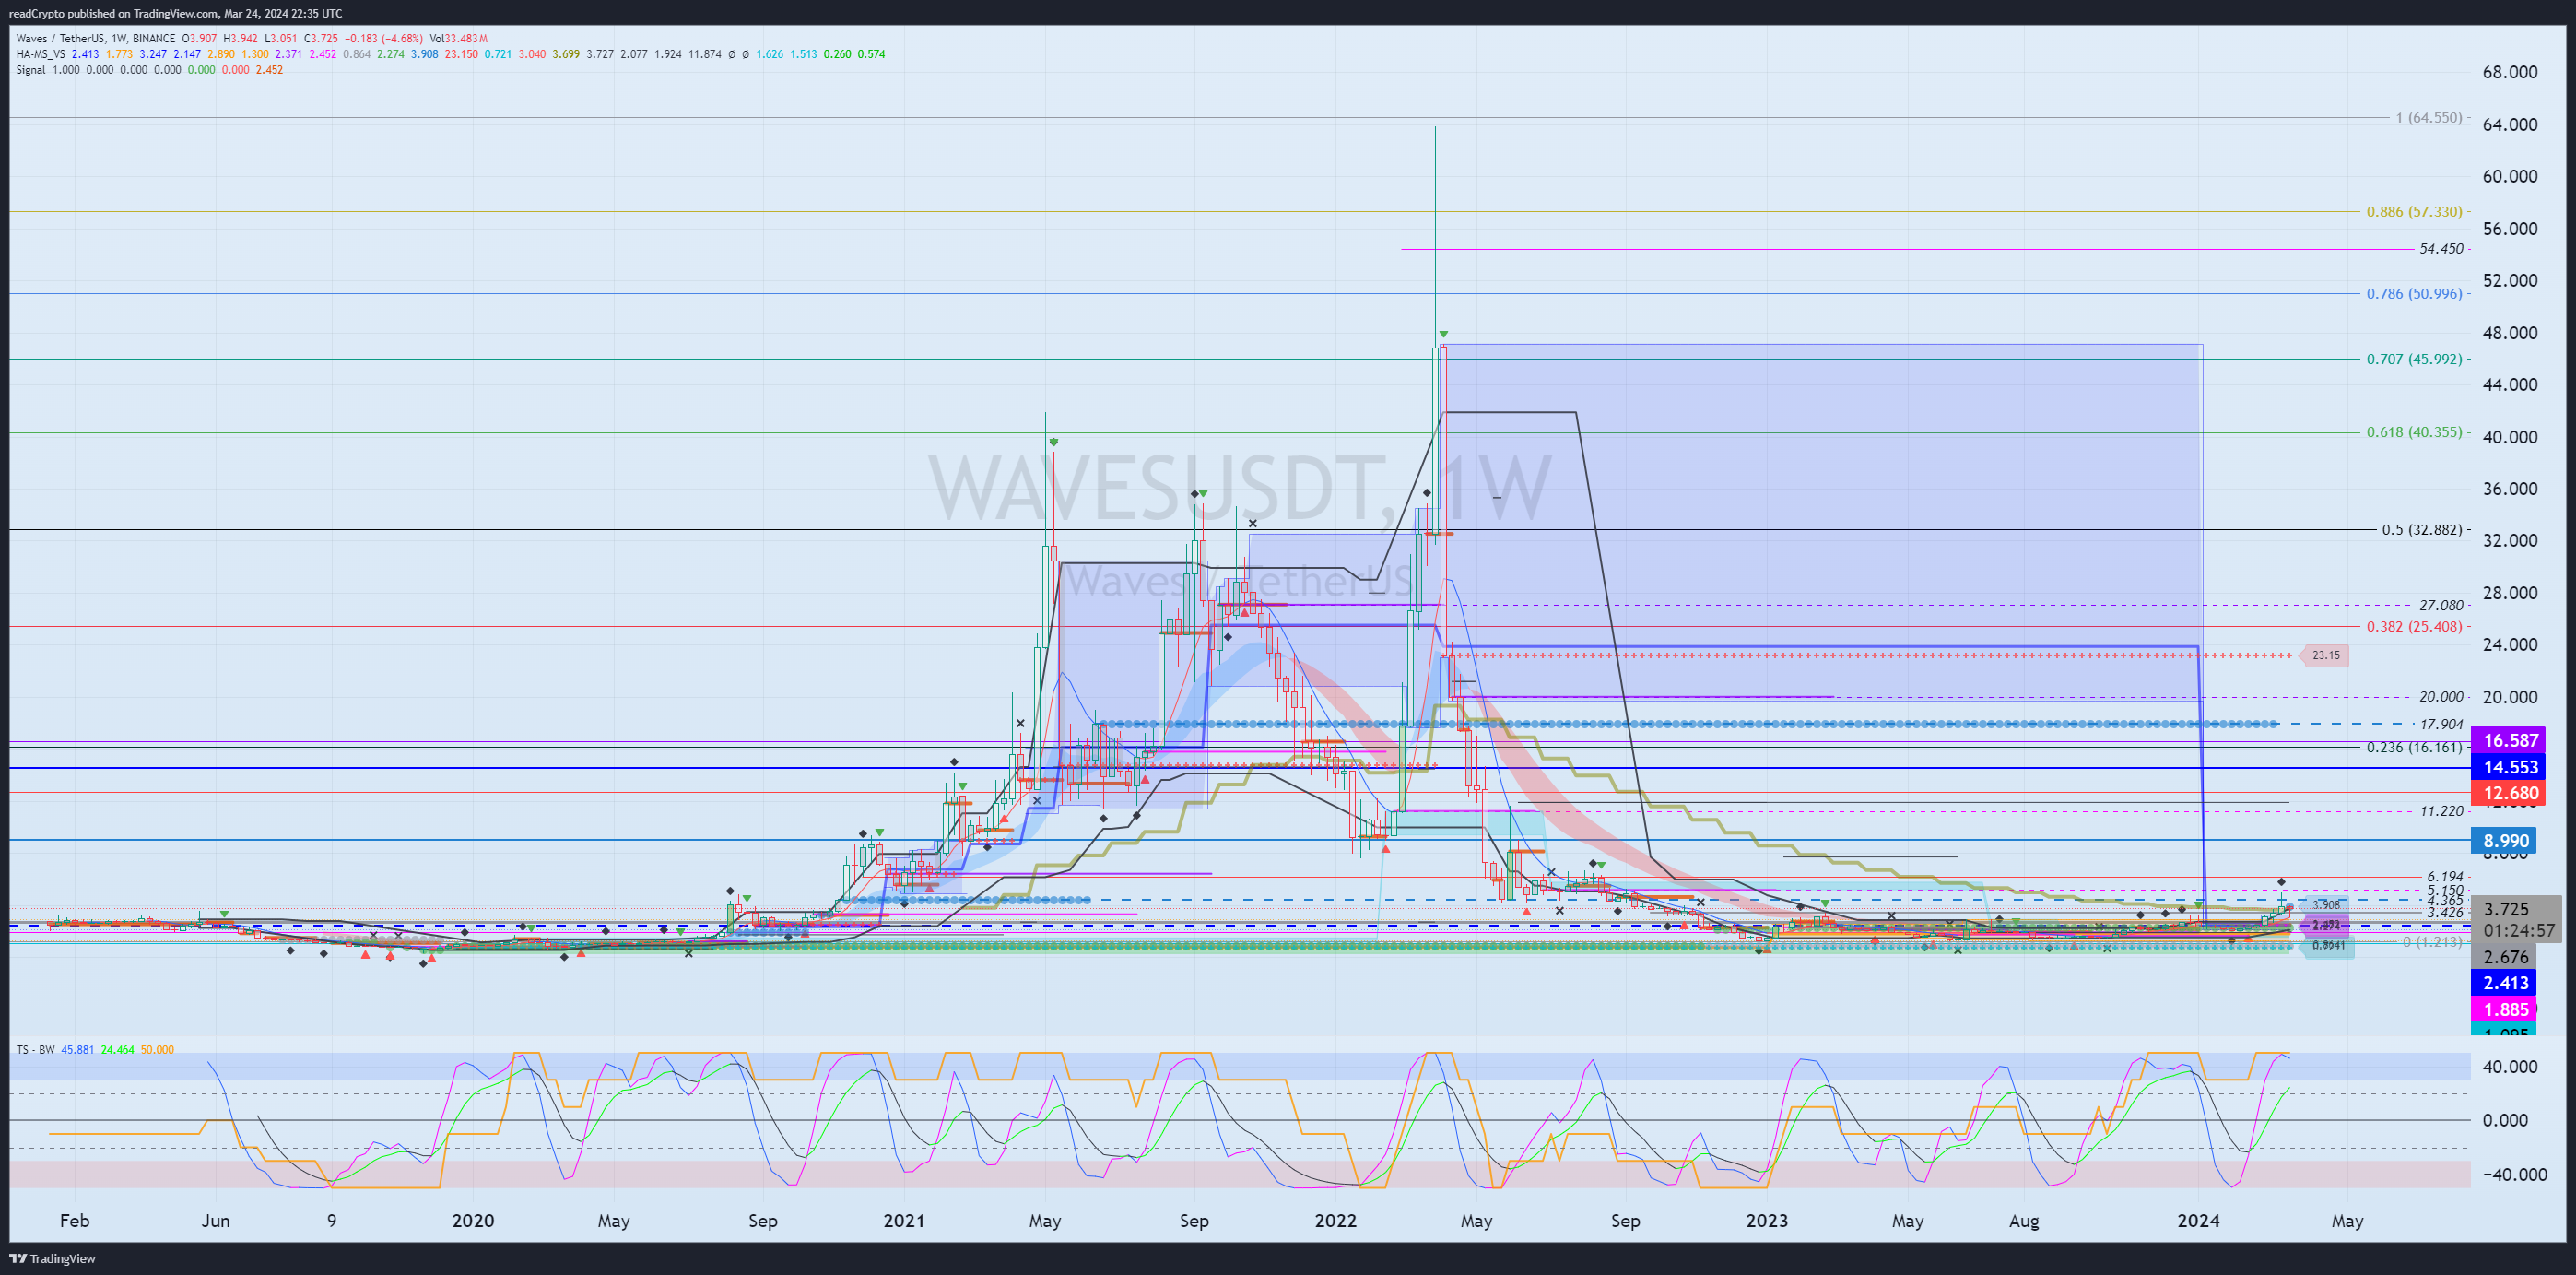Click the -0.183 (-4.68%) change value

coord(383,39)
